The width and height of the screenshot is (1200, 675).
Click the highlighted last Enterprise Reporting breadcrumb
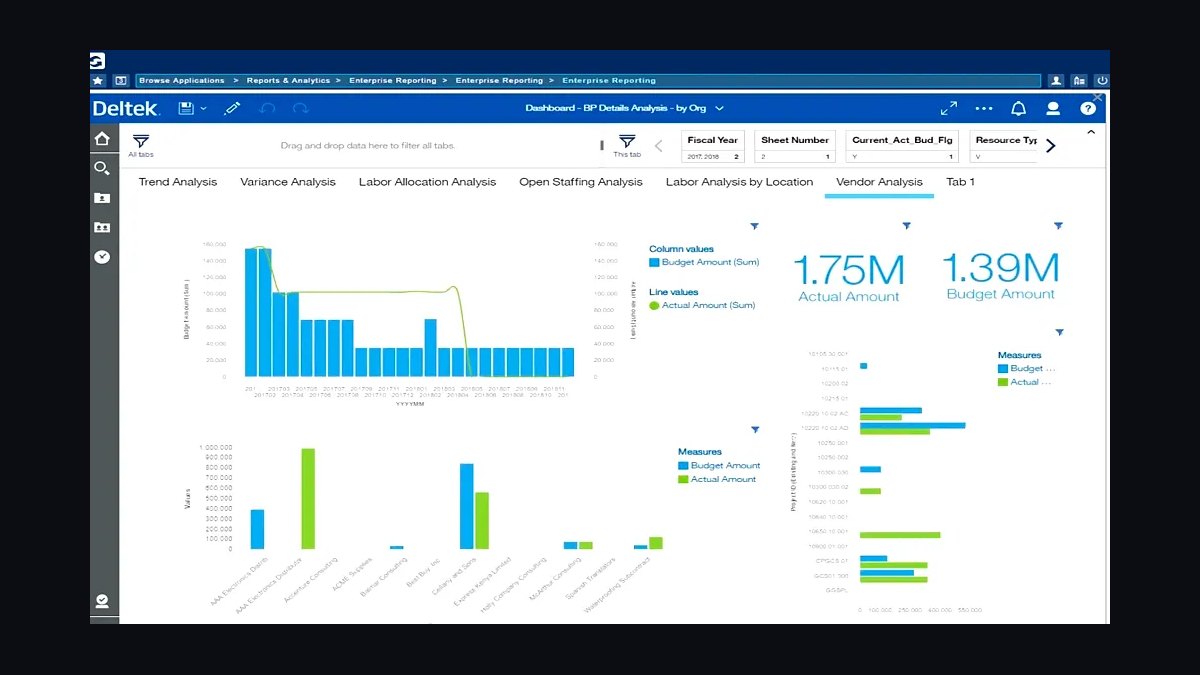click(609, 80)
